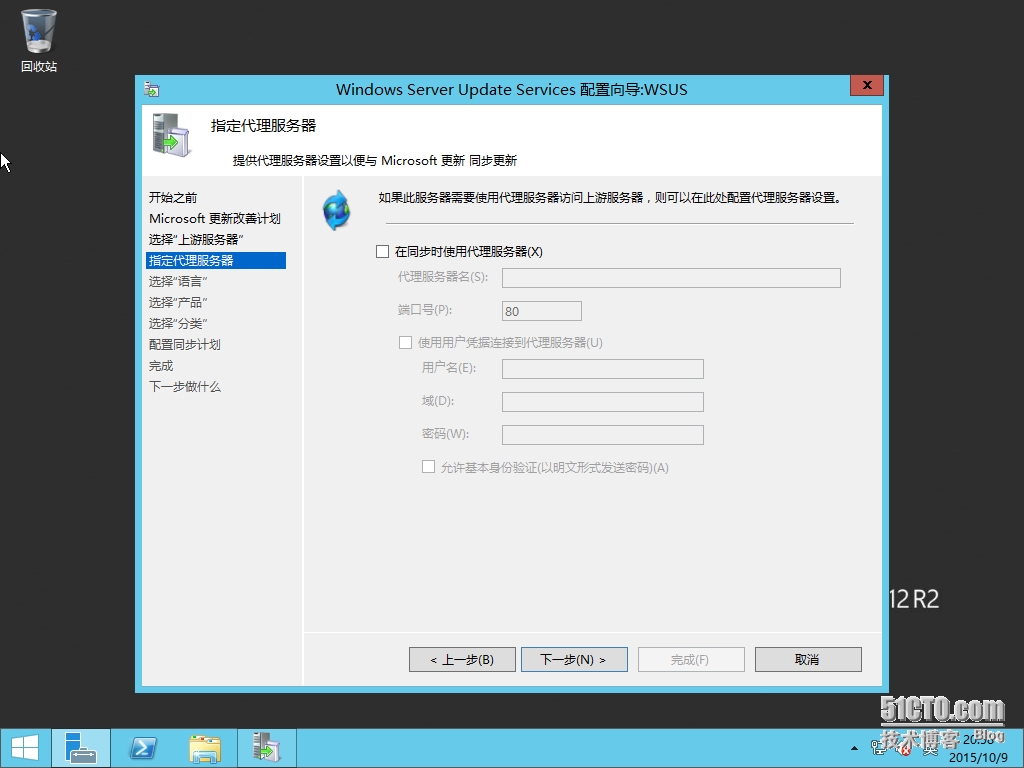The width and height of the screenshot is (1024, 768).
Task: Tick 使用用户凭据连接到代理服务器 checkbox
Action: pyautogui.click(x=406, y=342)
